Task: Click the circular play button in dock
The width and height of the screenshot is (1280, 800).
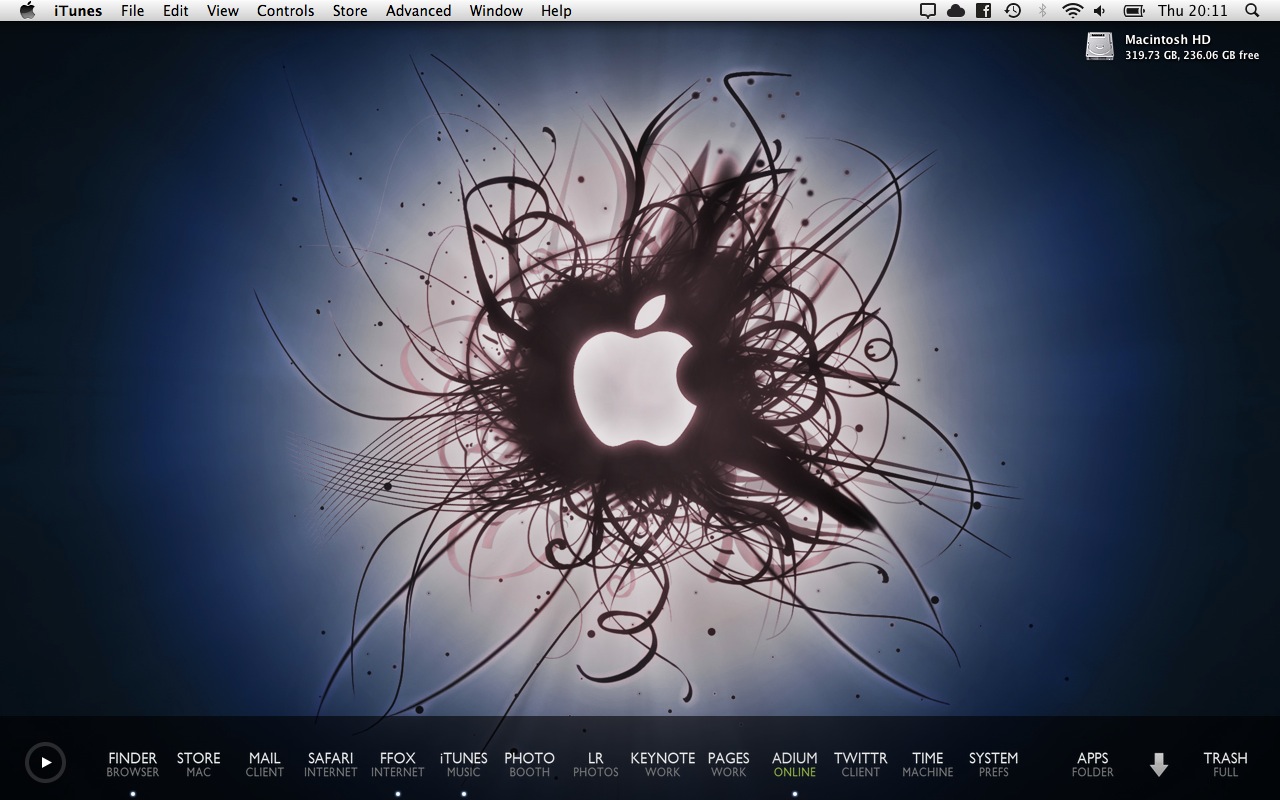Action: pos(45,762)
